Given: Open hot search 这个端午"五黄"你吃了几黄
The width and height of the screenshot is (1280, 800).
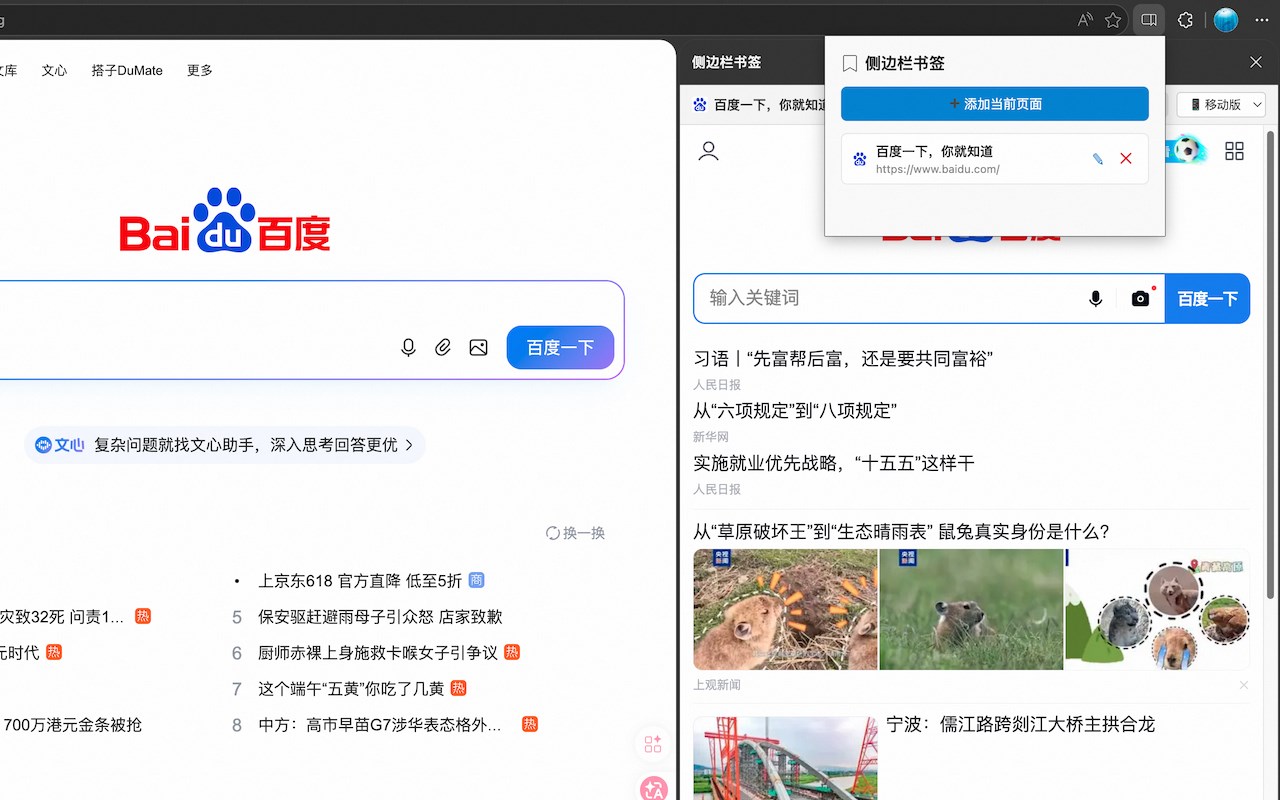Looking at the screenshot, I should (351, 689).
